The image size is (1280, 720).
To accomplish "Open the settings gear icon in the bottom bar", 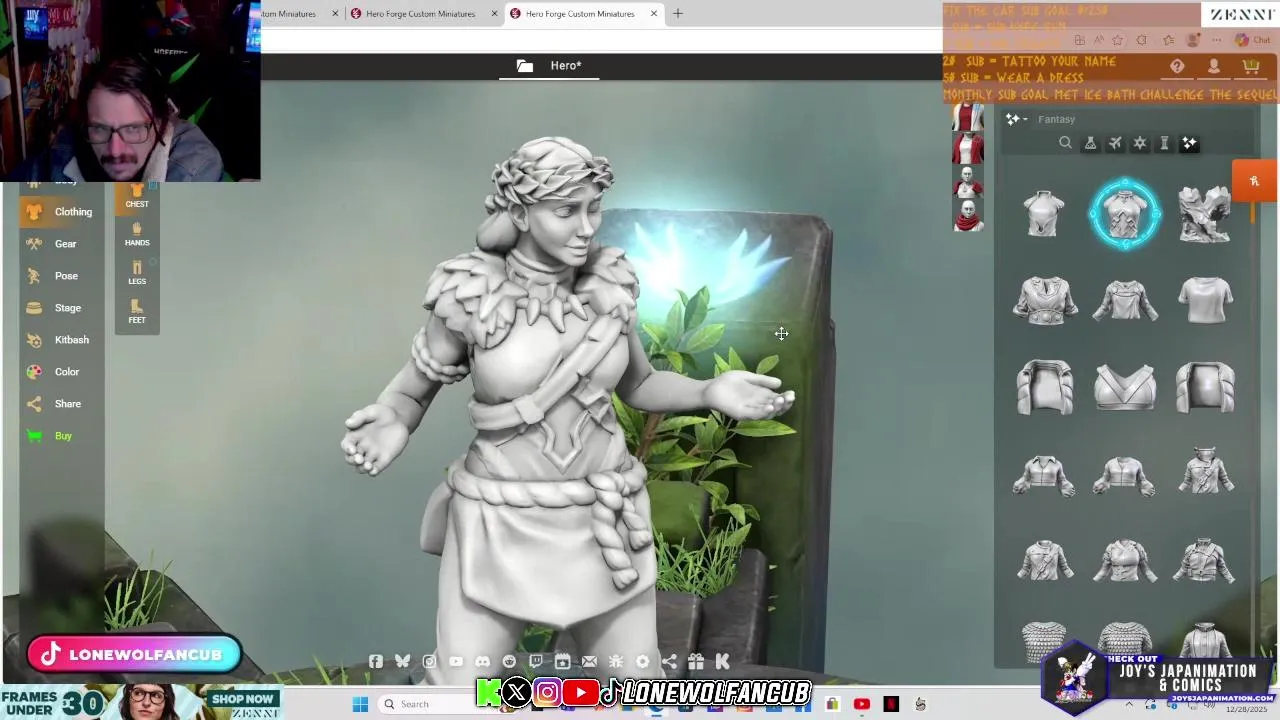I will [642, 661].
